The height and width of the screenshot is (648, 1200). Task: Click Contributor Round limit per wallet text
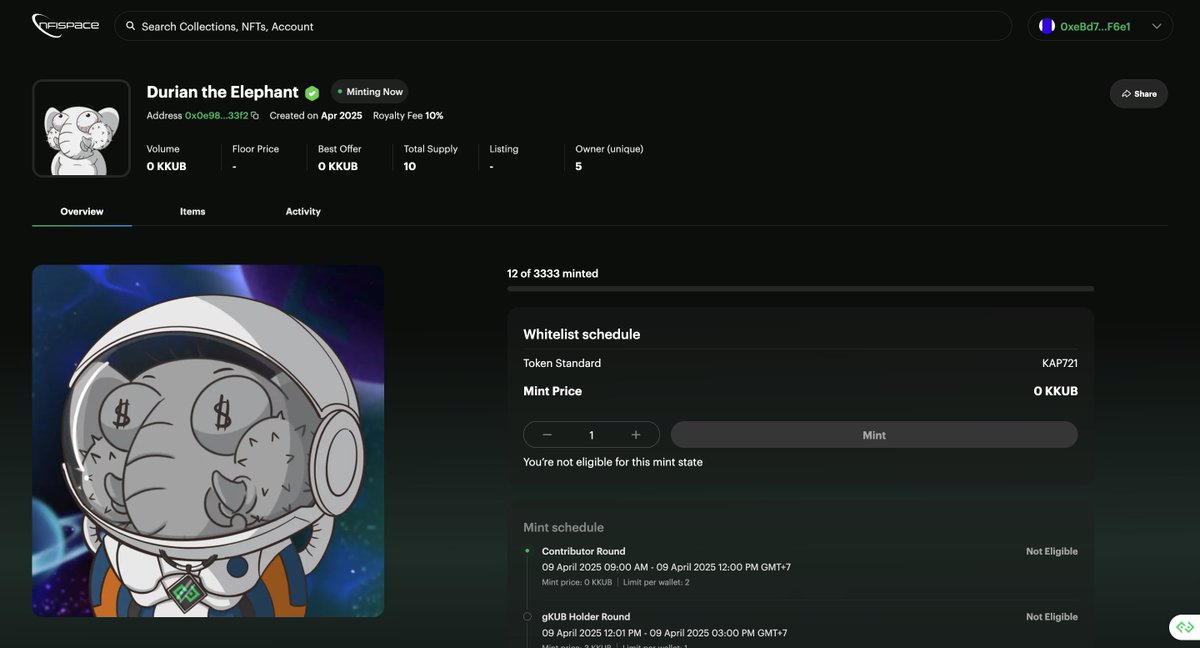(658, 581)
